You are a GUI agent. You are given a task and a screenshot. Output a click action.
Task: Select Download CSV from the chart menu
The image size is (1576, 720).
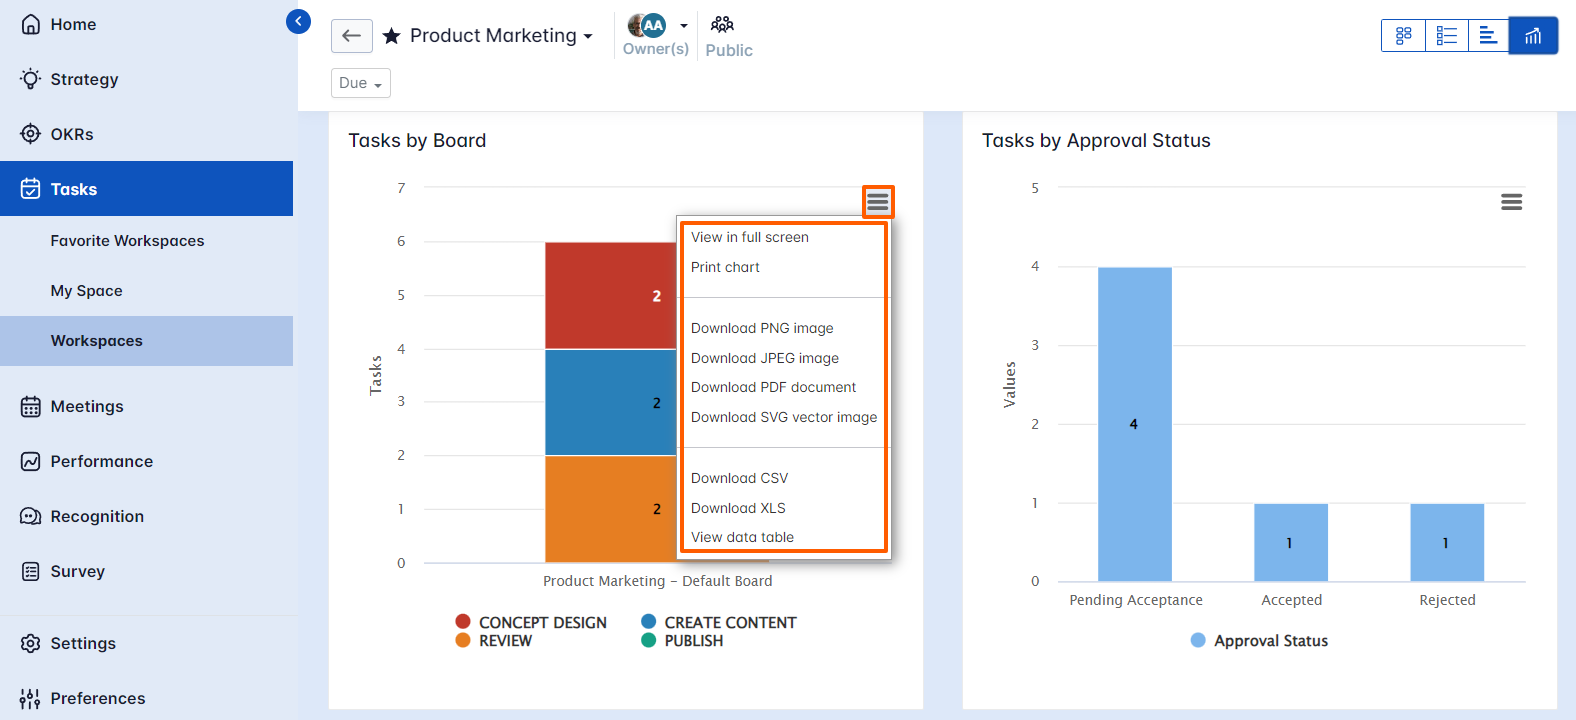point(739,478)
